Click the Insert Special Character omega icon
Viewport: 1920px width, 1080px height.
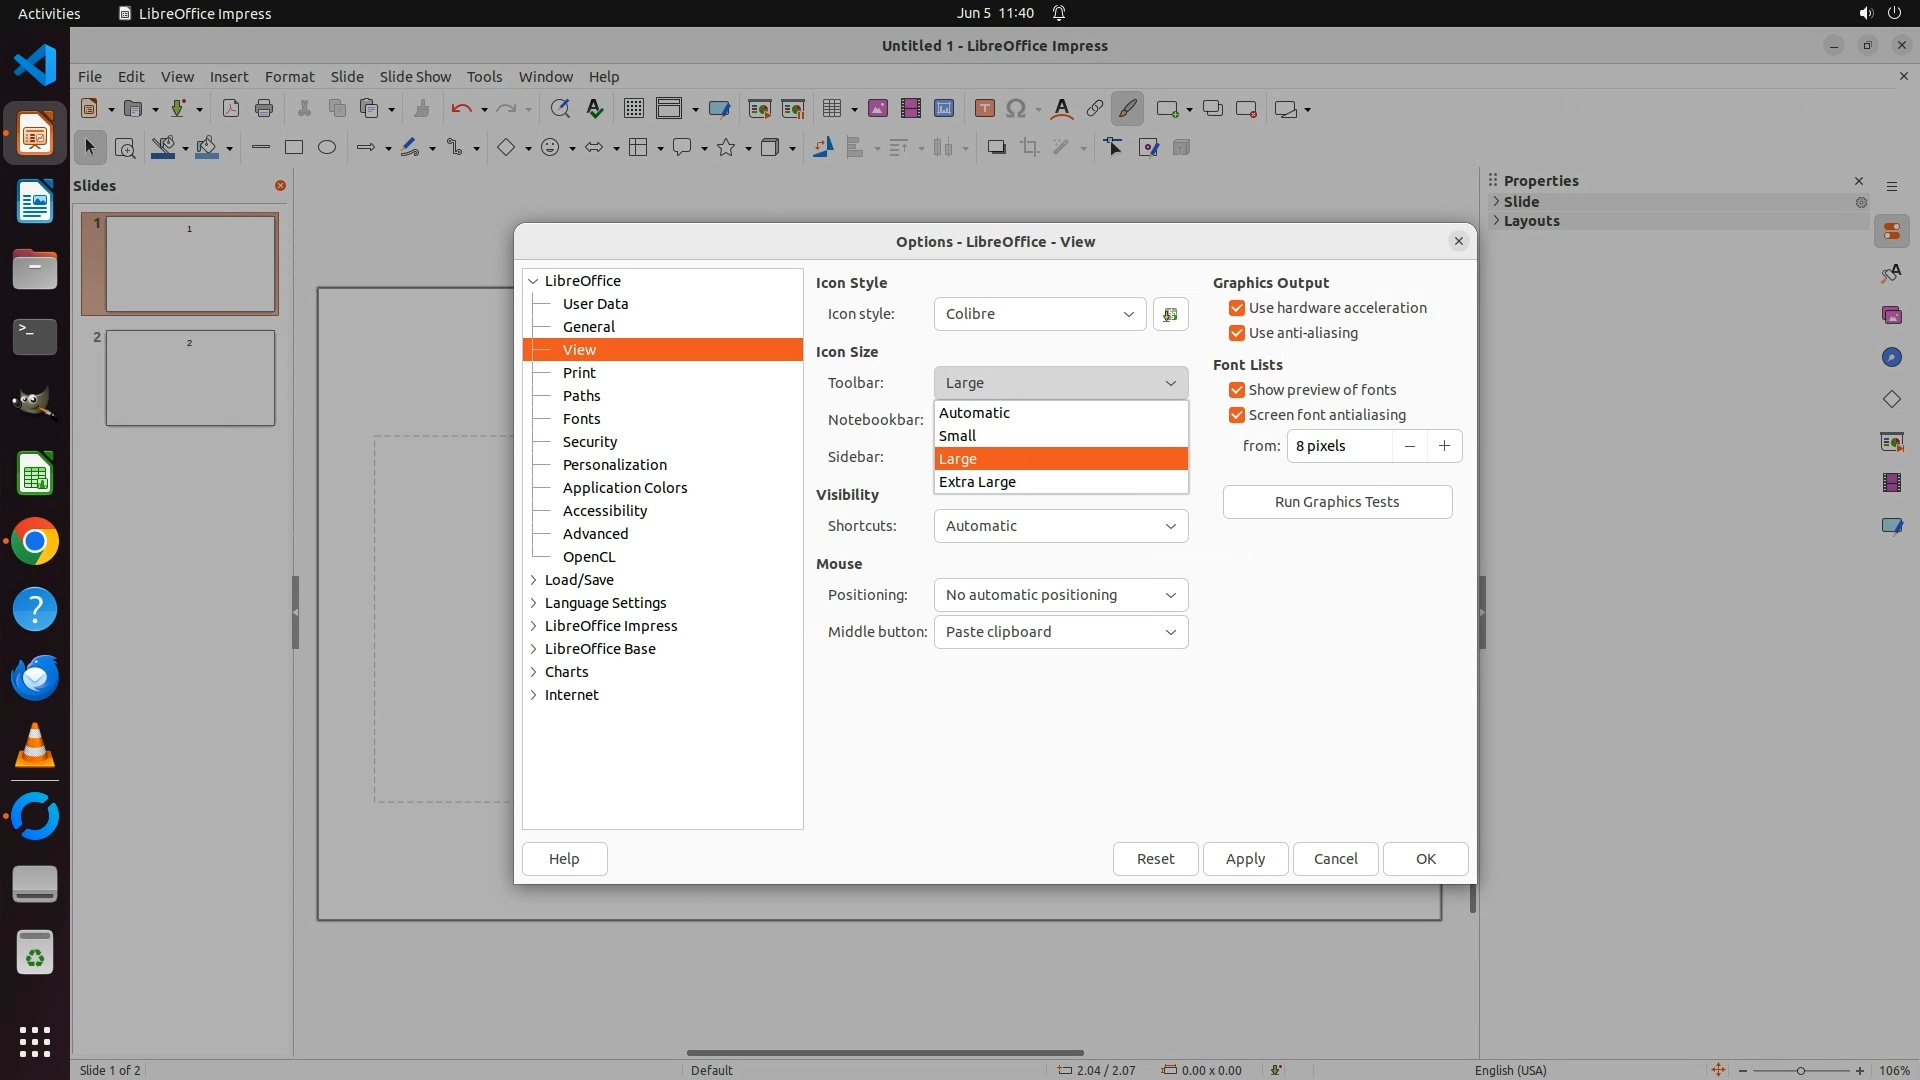(1016, 109)
